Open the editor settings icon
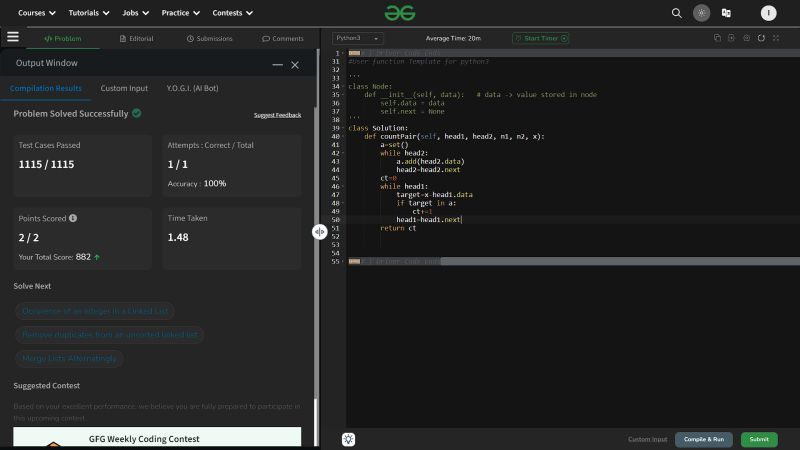The height and width of the screenshot is (450, 800). pyautogui.click(x=746, y=38)
